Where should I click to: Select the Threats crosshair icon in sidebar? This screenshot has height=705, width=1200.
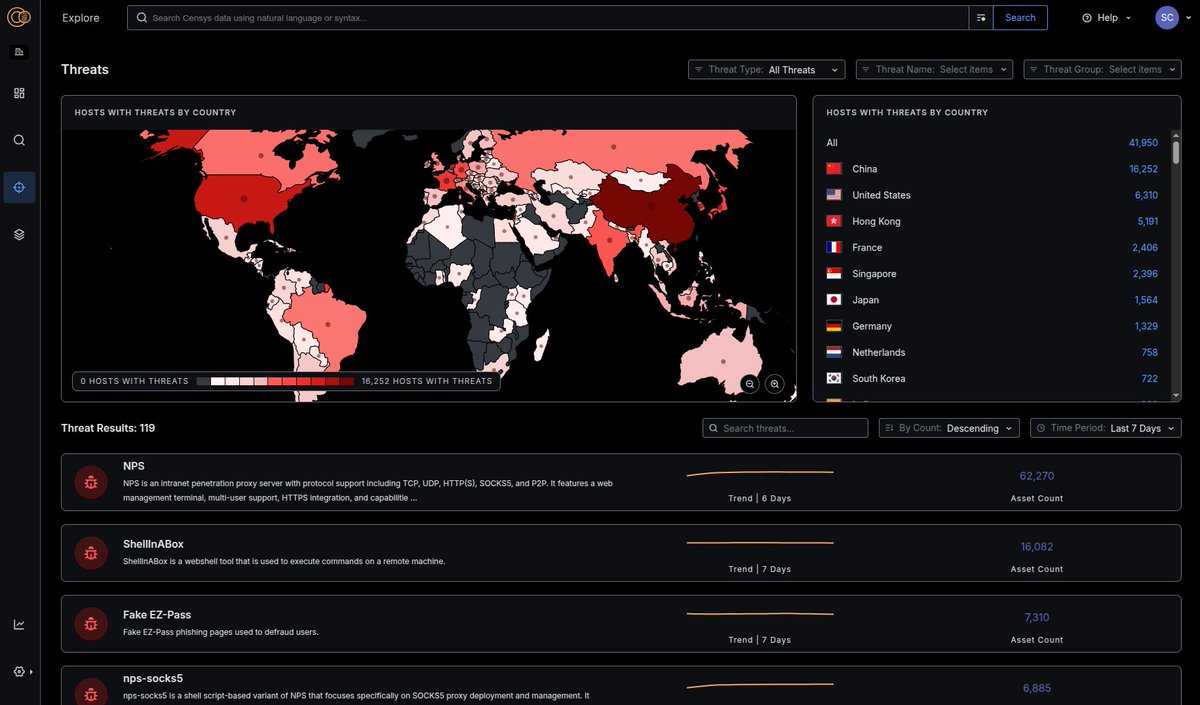tap(19, 186)
